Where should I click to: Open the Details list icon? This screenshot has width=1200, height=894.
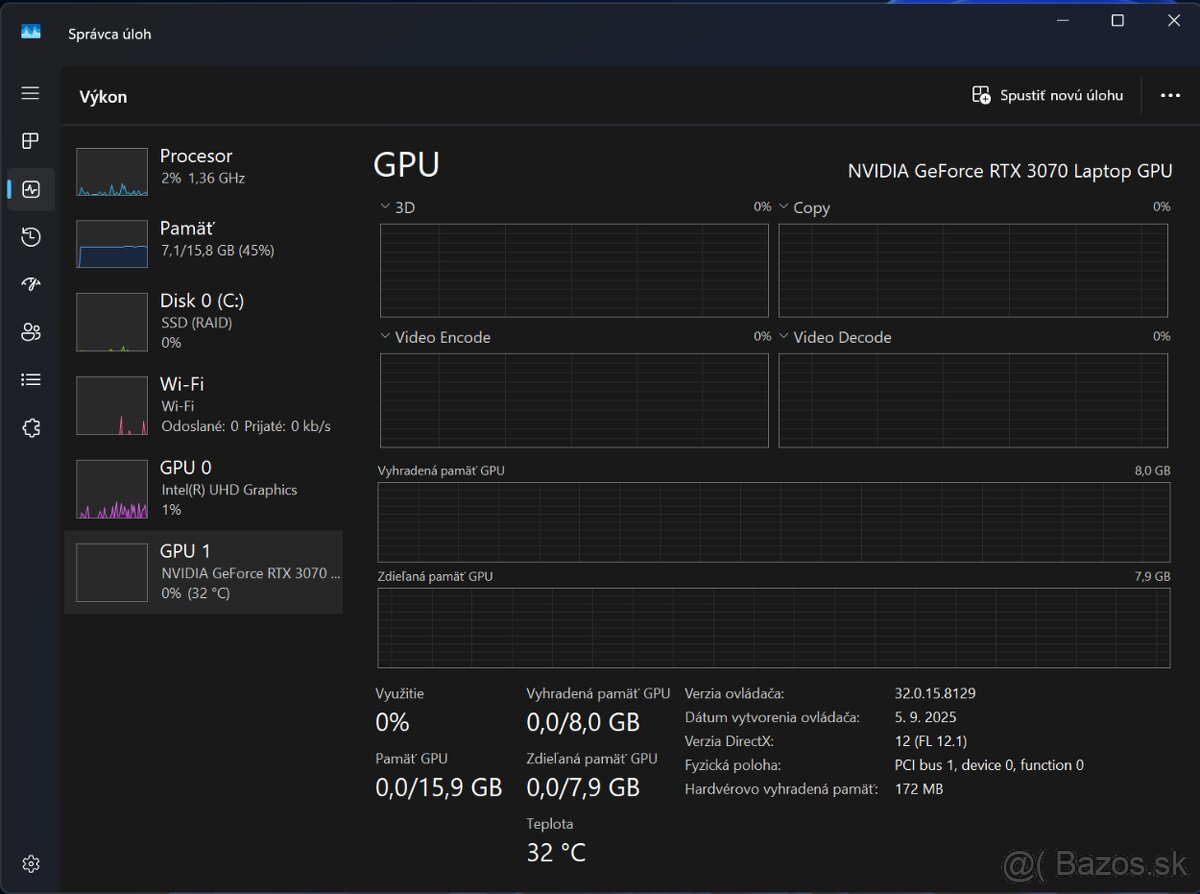coord(31,380)
